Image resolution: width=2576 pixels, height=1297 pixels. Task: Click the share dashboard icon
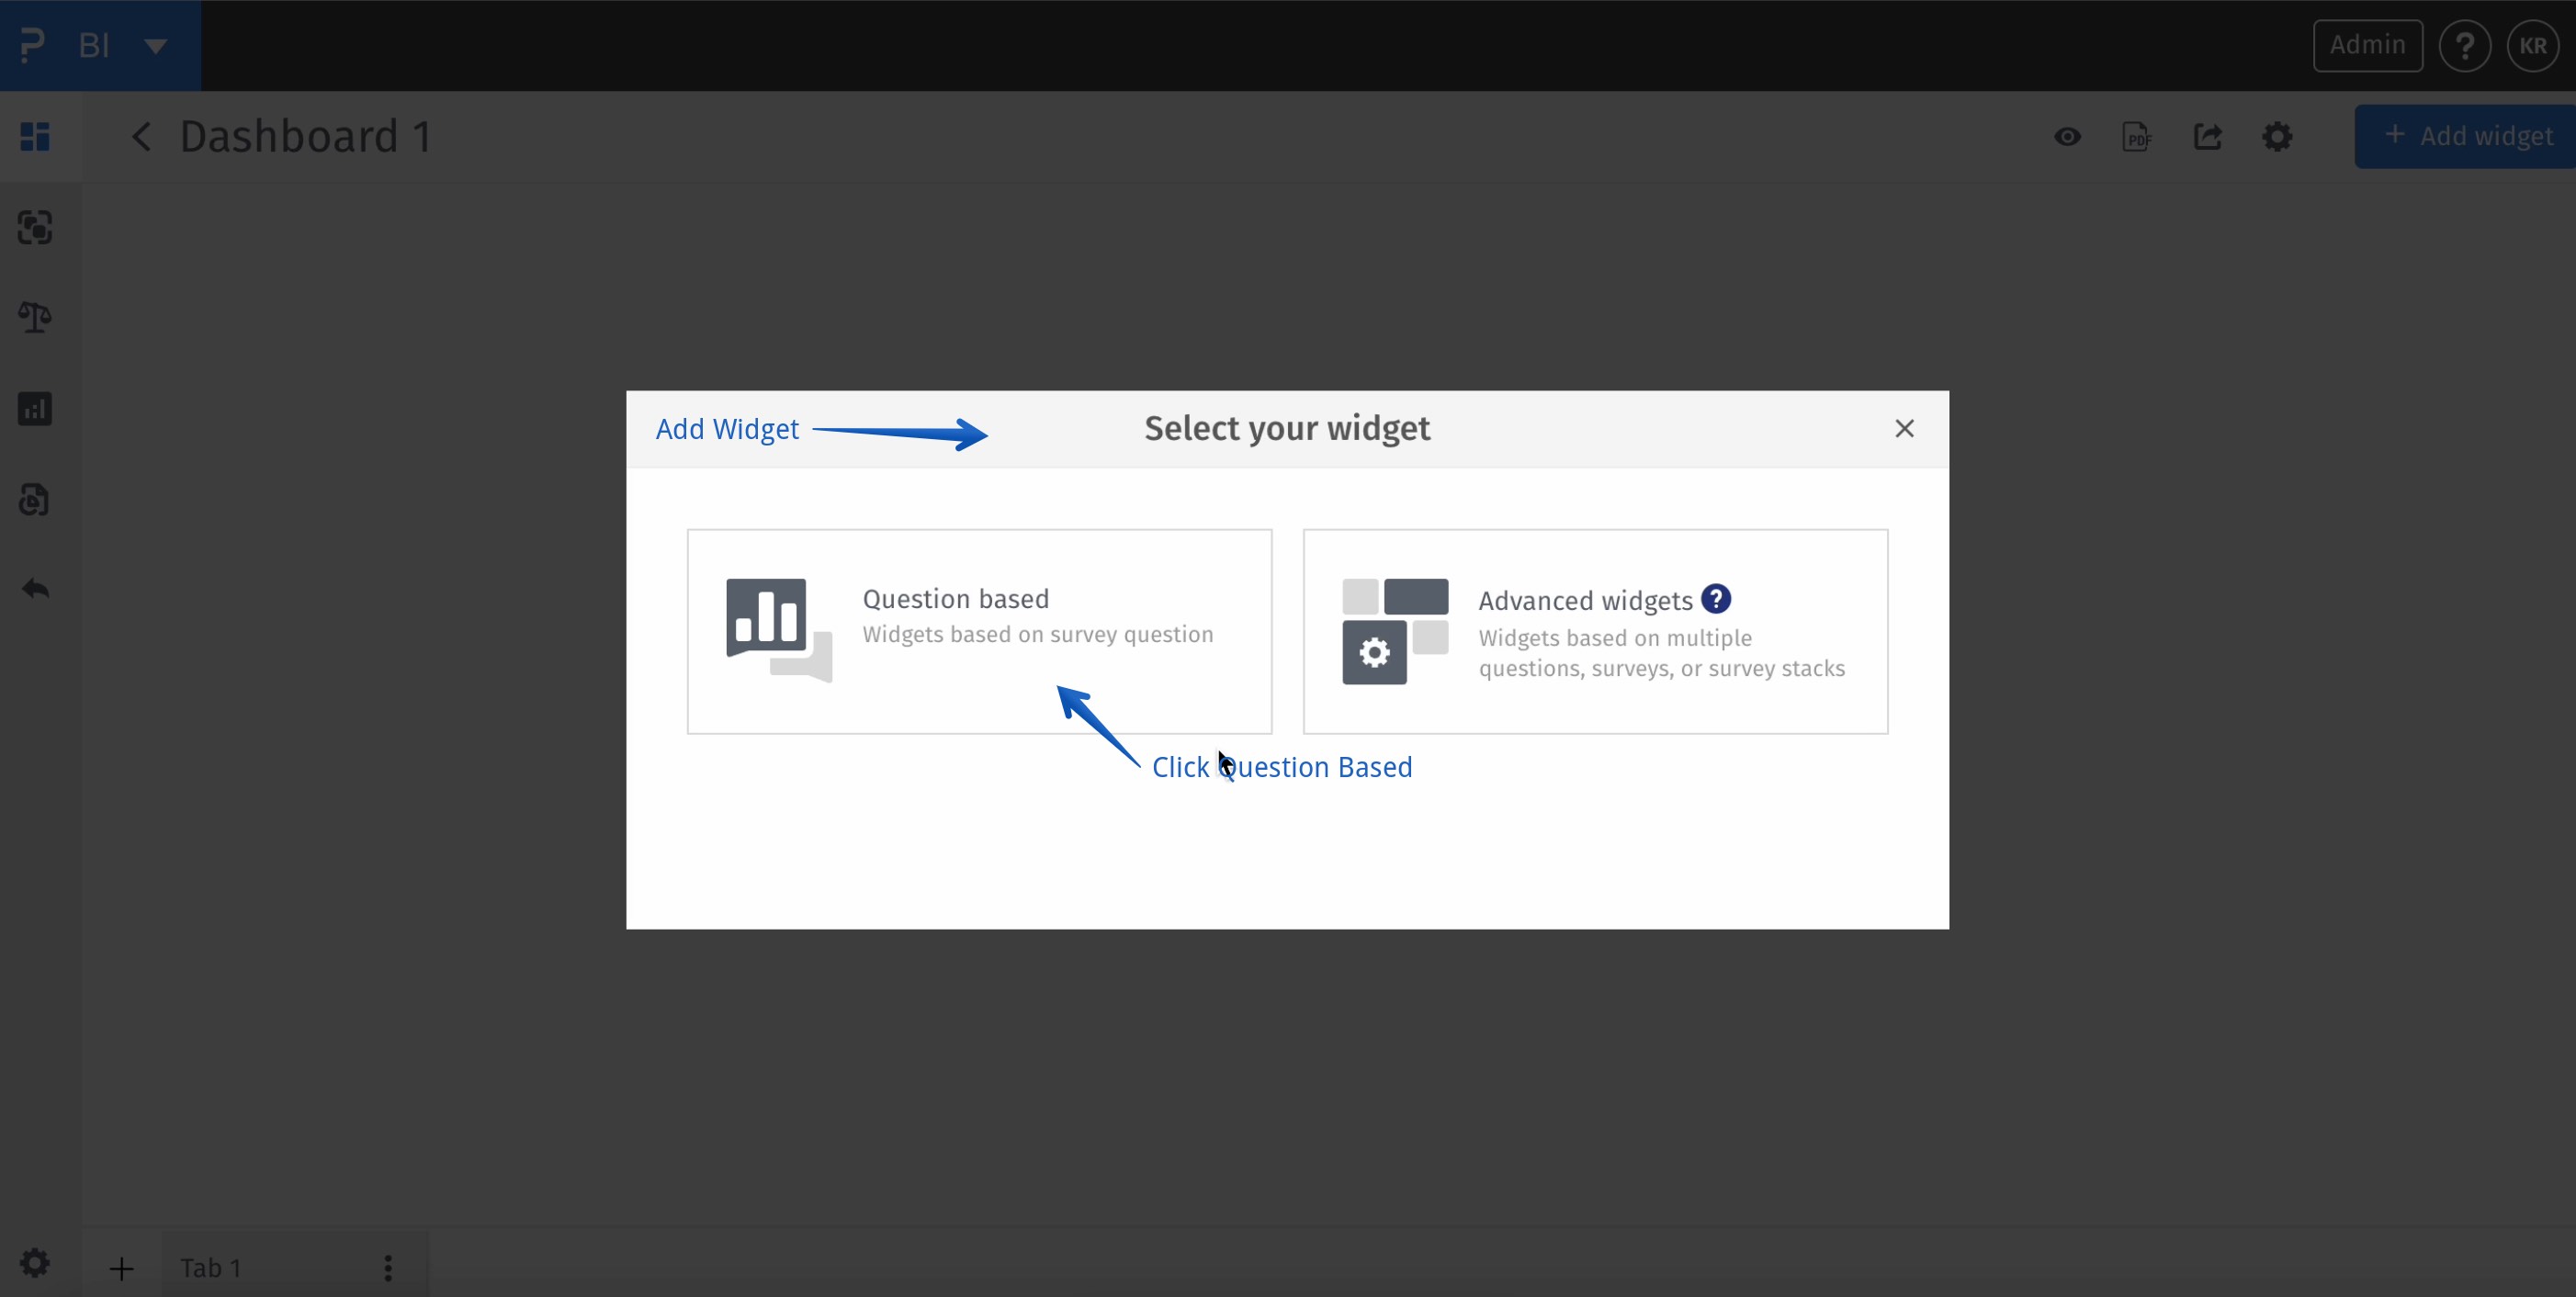click(2207, 136)
